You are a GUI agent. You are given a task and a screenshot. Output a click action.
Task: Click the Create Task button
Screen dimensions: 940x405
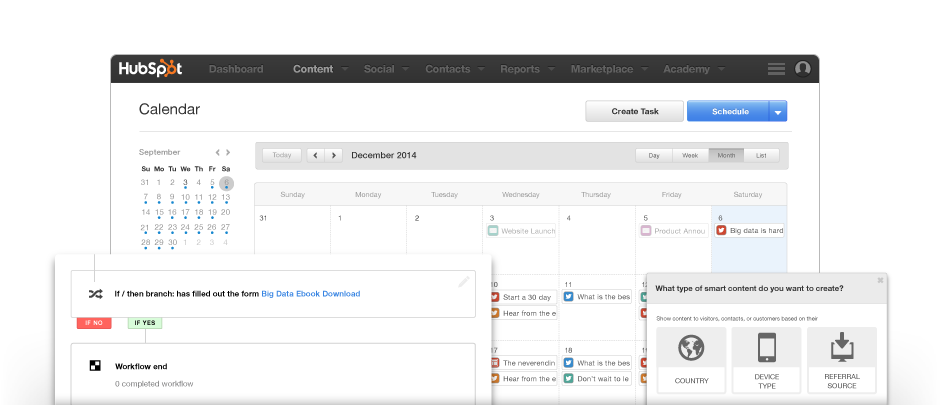634,112
